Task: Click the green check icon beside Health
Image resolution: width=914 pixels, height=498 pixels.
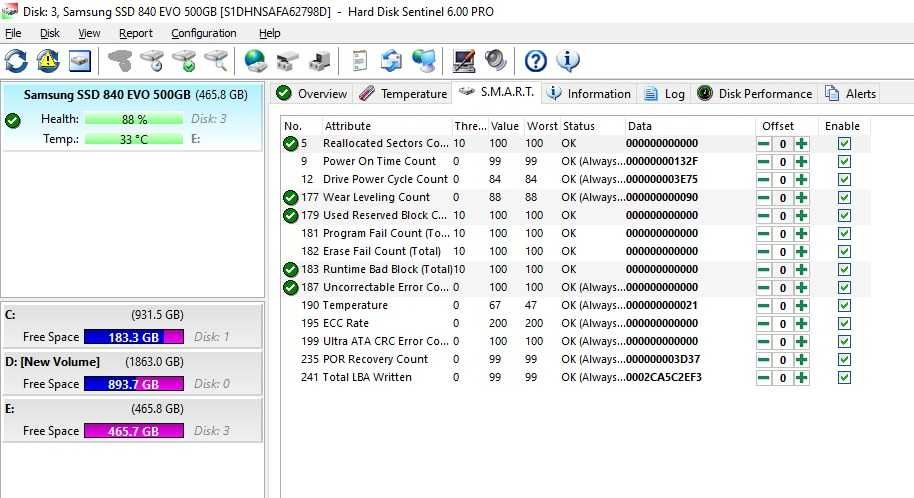Action: point(13,121)
